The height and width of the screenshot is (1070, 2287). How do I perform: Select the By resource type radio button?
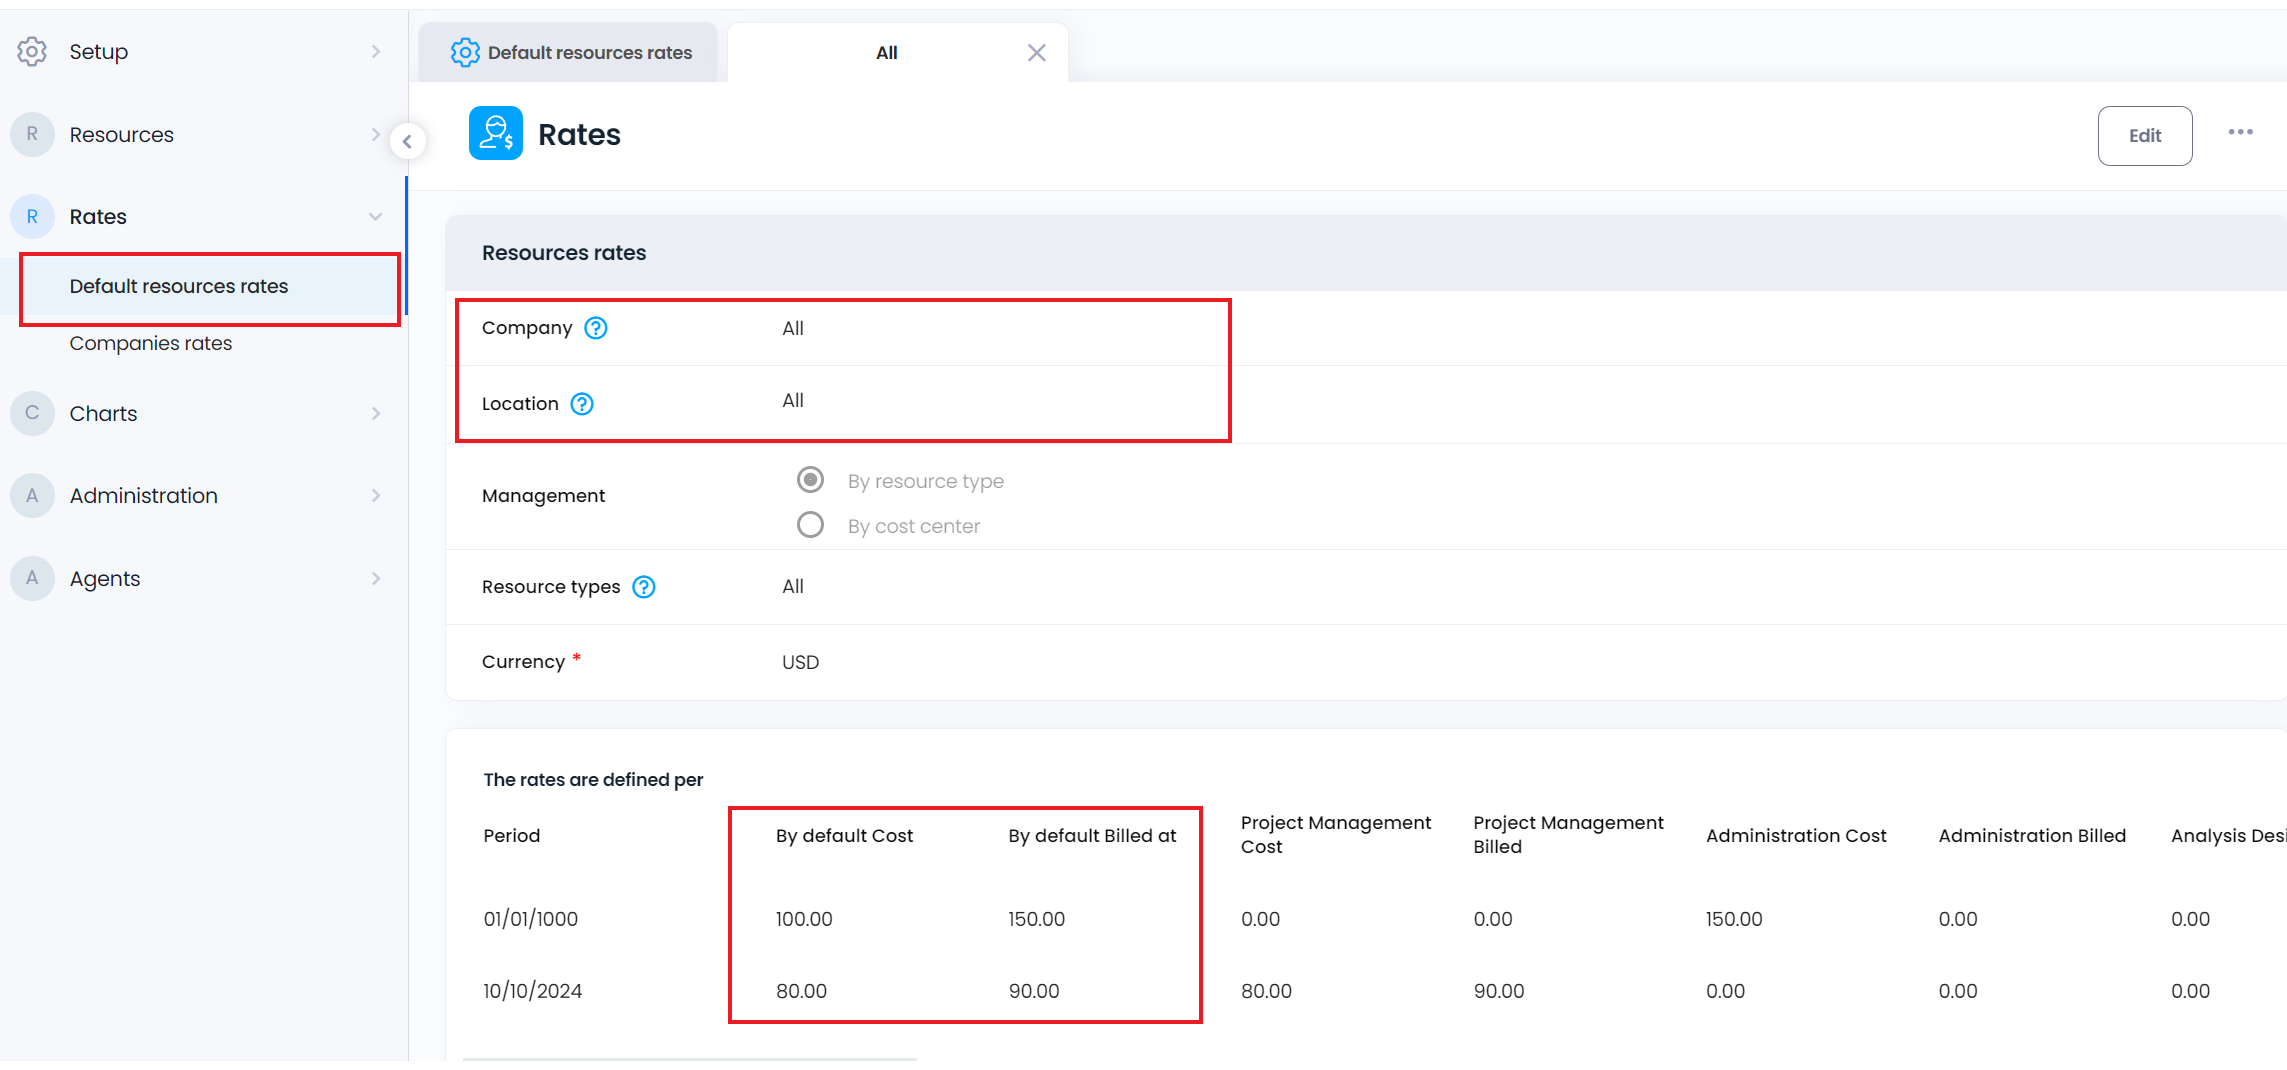(x=810, y=480)
